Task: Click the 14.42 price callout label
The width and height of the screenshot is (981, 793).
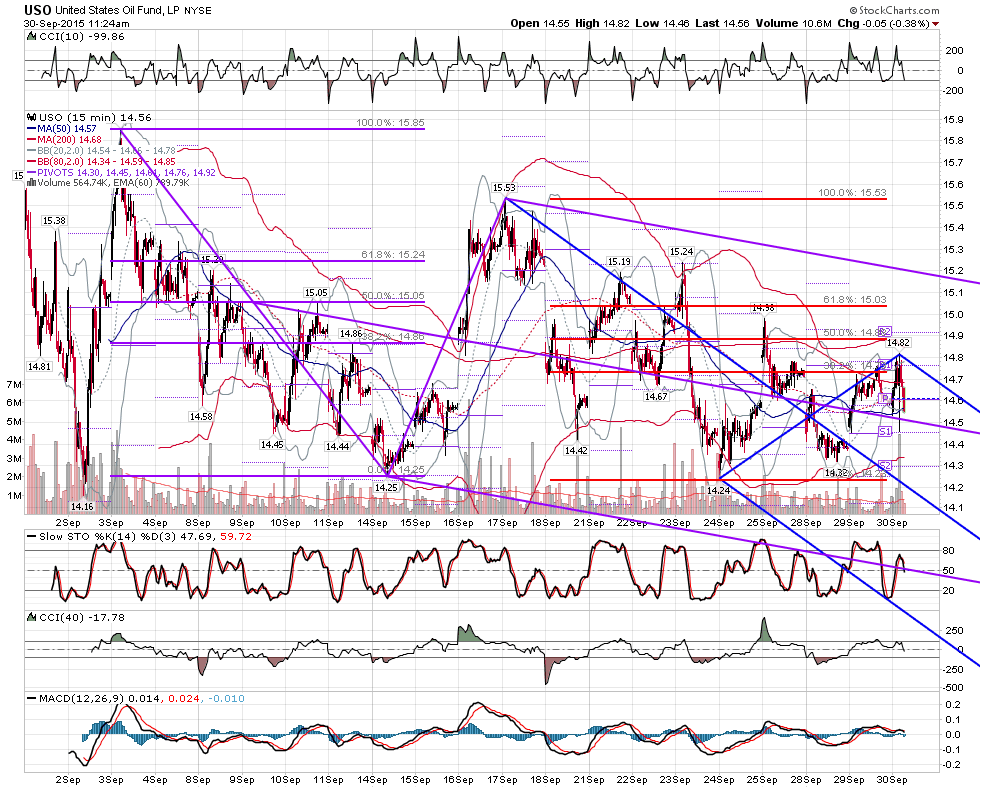Action: [x=576, y=450]
